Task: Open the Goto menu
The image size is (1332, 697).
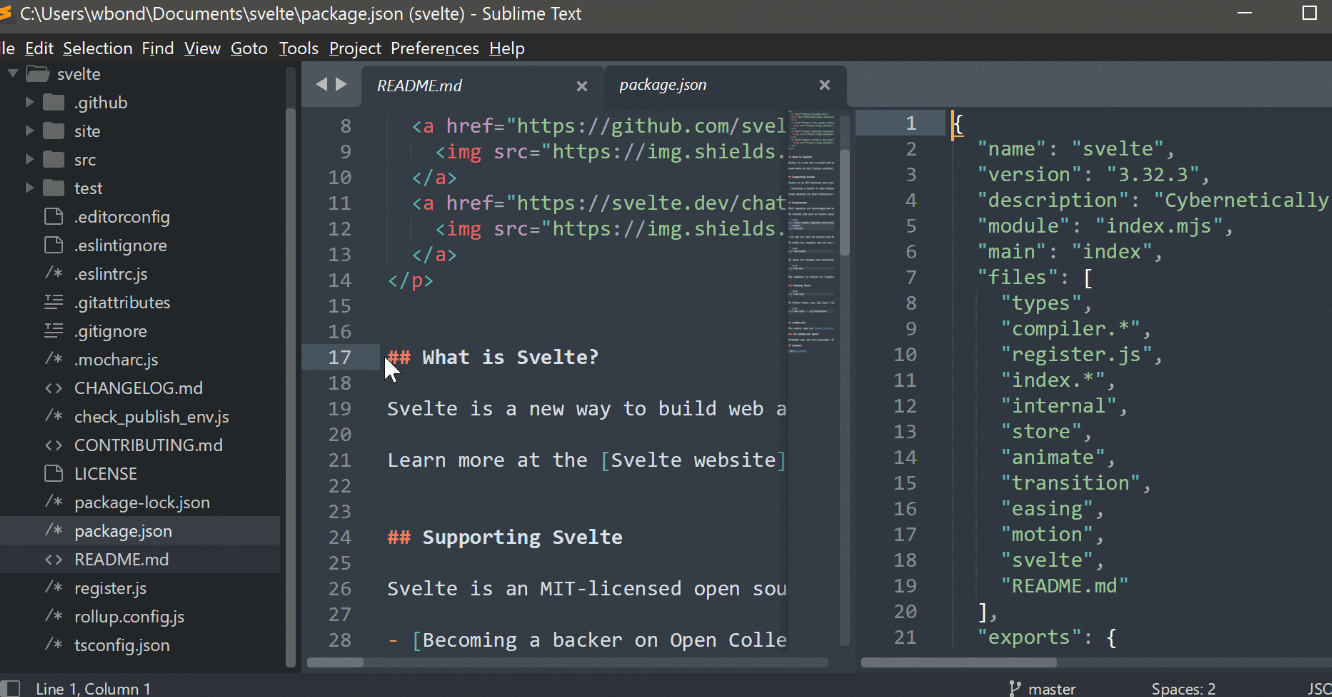Action: pyautogui.click(x=250, y=48)
